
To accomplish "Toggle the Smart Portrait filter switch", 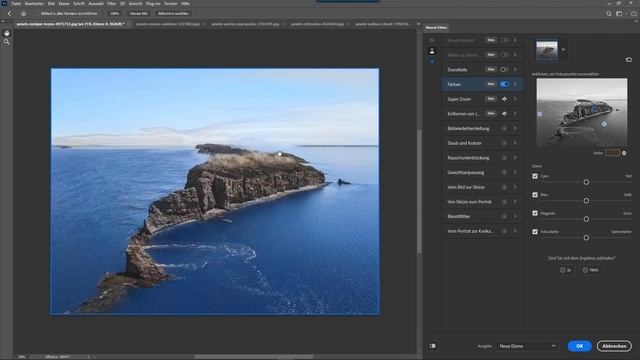I will tap(504, 40).
